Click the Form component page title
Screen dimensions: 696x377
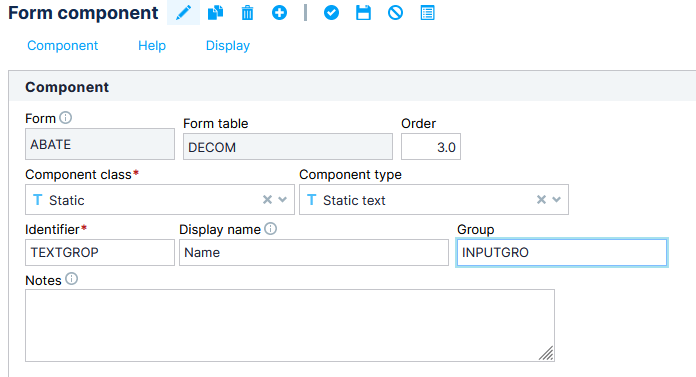pyautogui.click(x=83, y=13)
